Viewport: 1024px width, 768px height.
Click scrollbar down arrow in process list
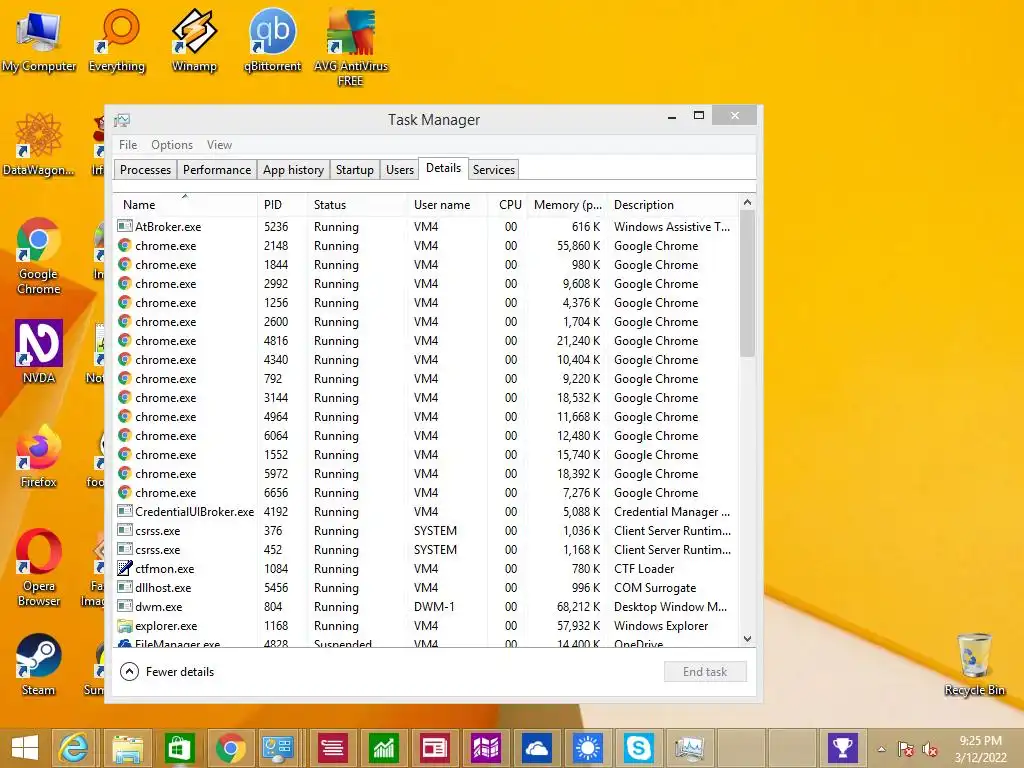[x=747, y=639]
